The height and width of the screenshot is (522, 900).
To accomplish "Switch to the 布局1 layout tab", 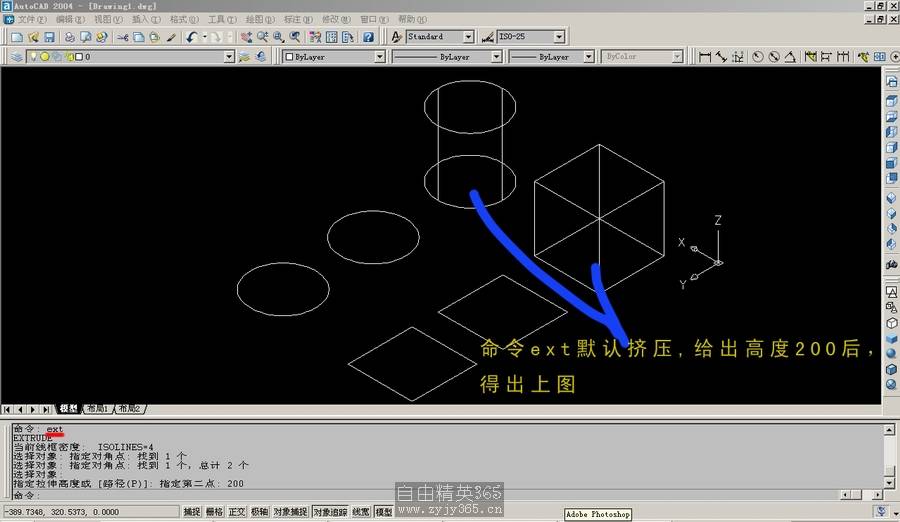I will pyautogui.click(x=97, y=409).
